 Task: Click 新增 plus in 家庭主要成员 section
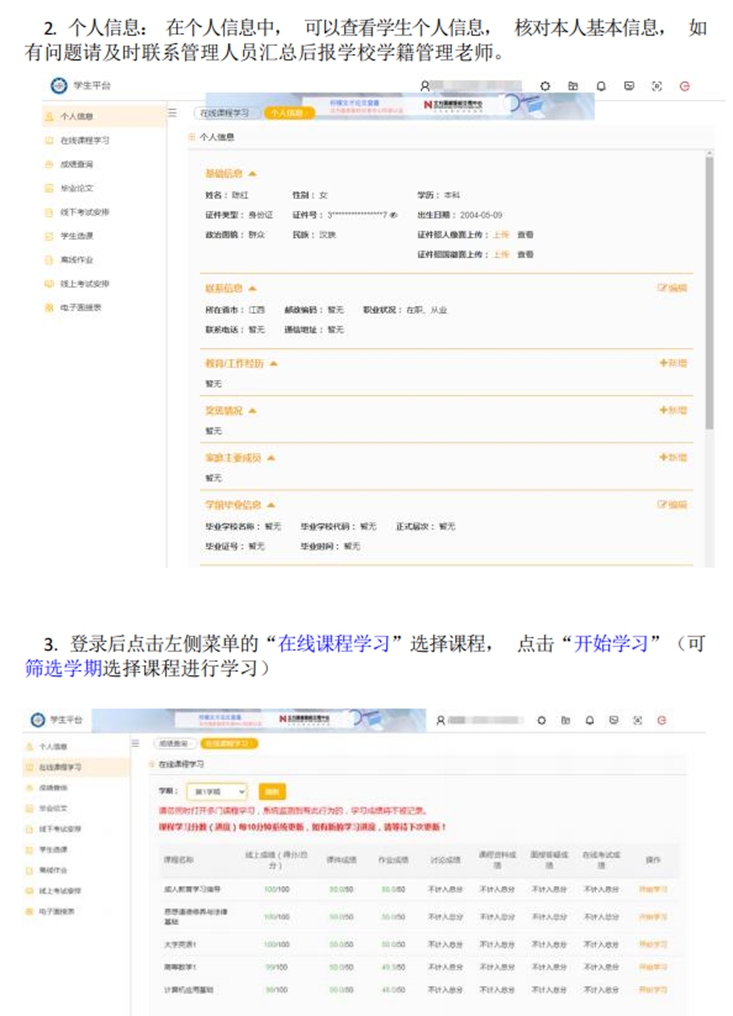coord(673,457)
